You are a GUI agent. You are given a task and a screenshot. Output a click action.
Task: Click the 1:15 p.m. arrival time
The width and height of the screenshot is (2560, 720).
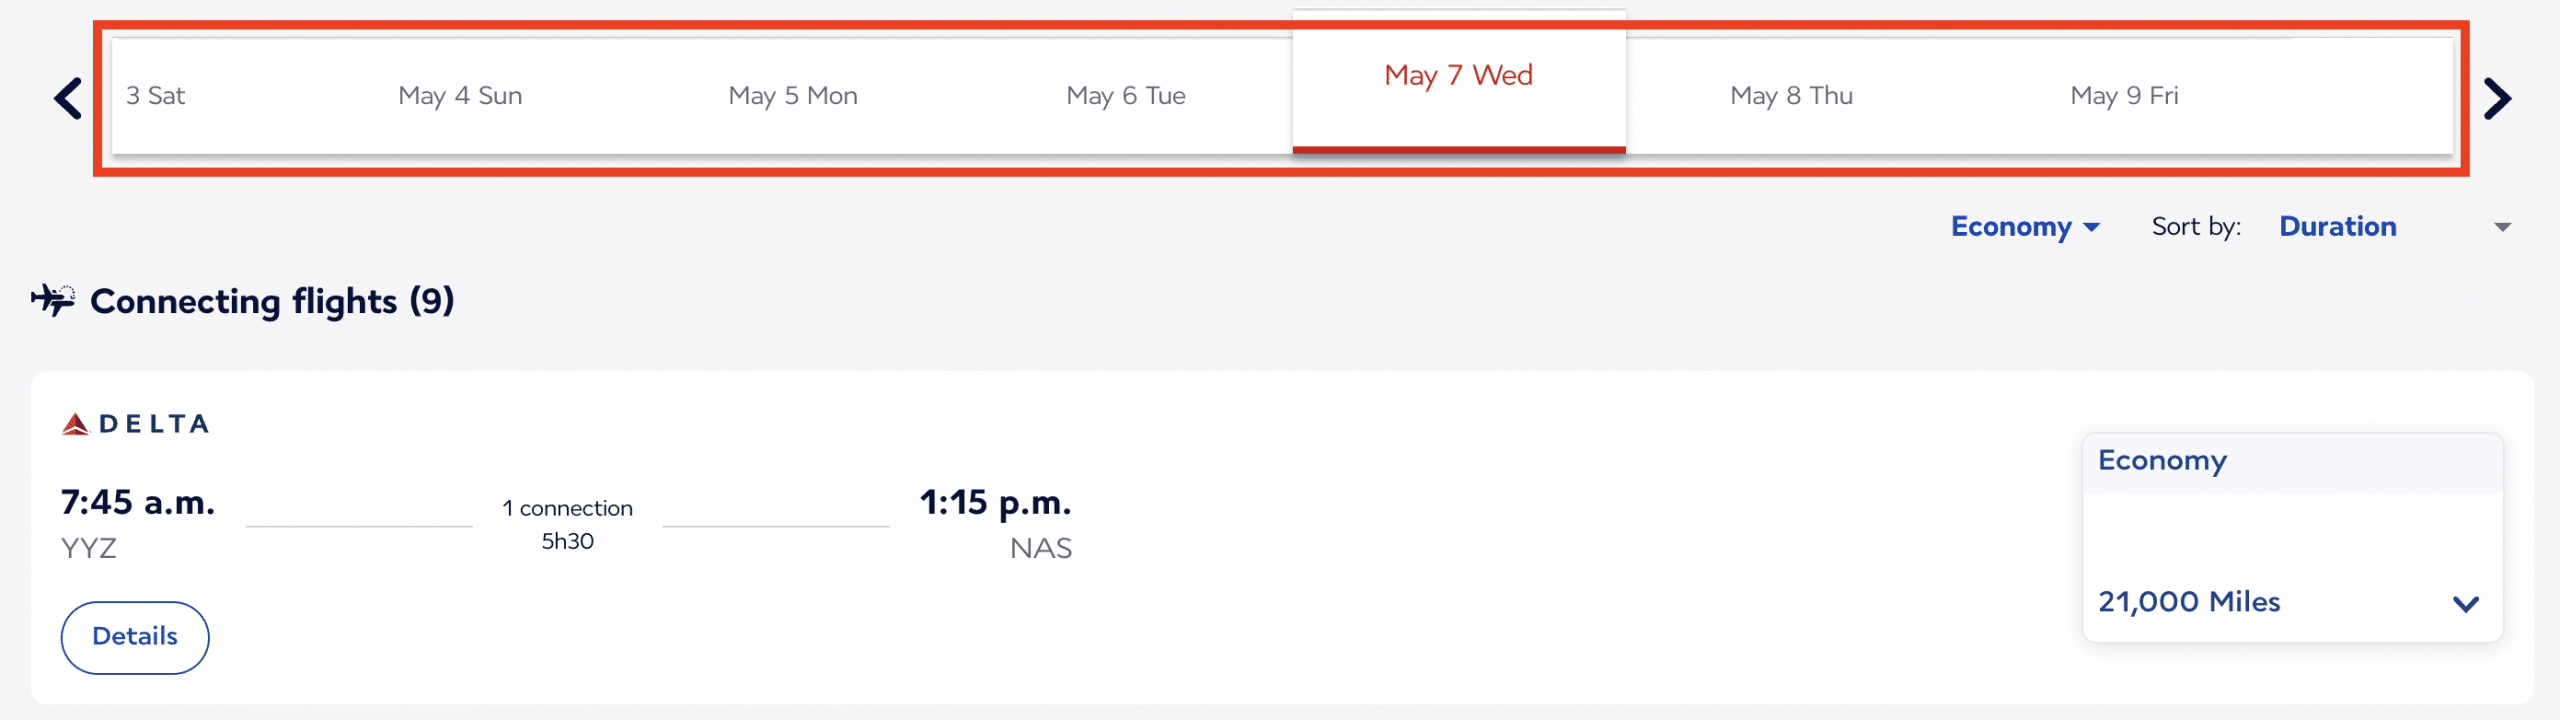coord(995,502)
